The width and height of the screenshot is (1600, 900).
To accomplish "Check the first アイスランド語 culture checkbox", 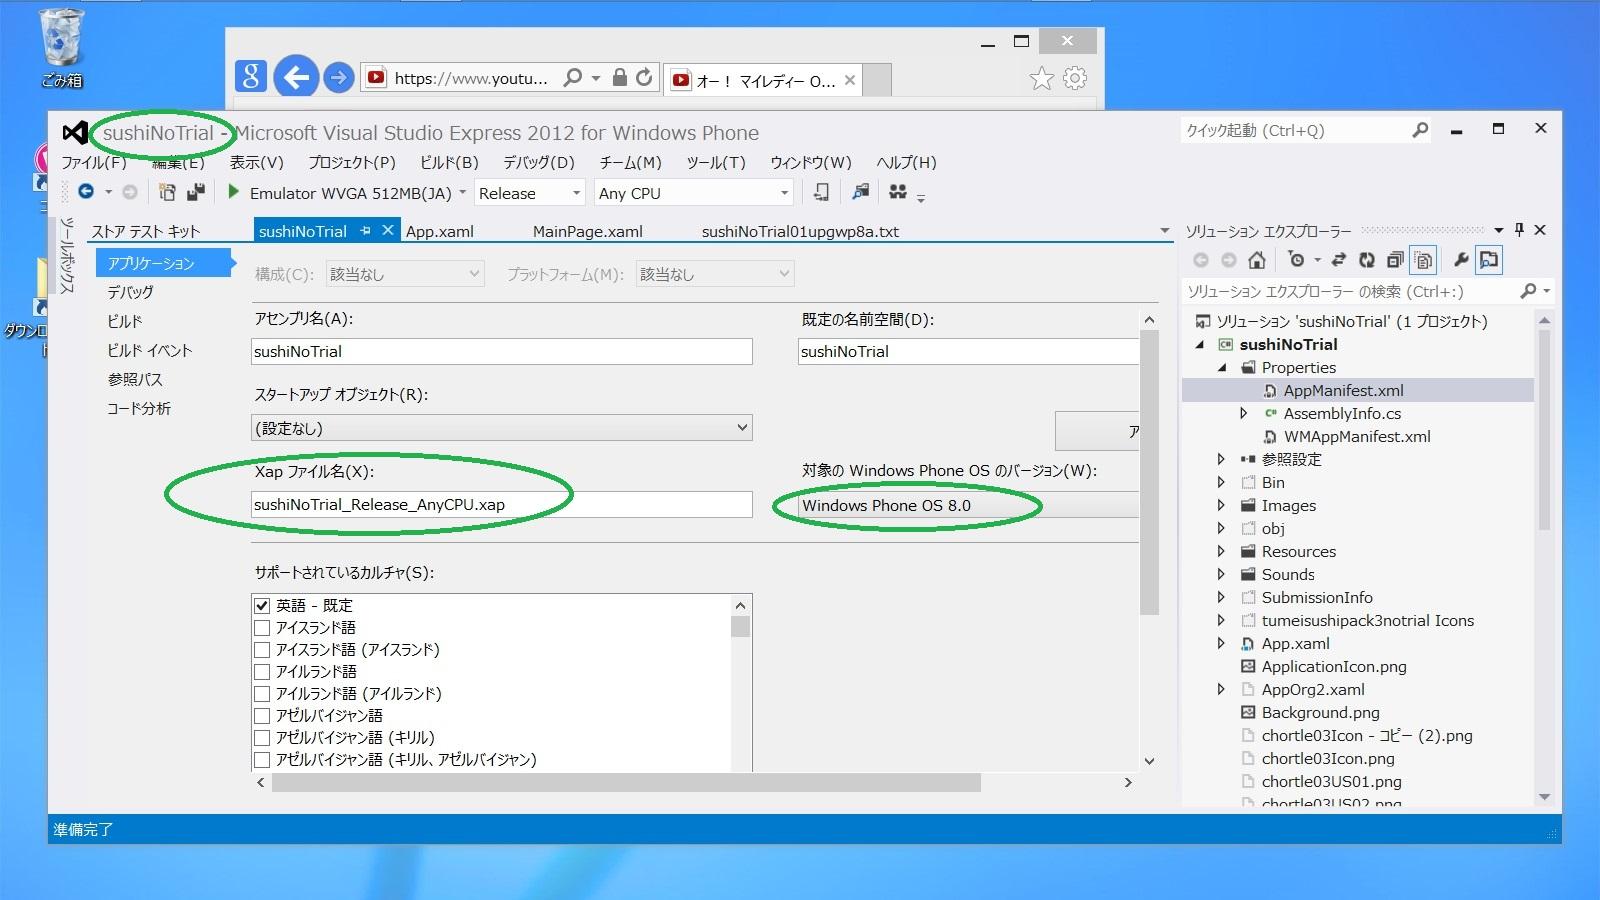I will click(262, 627).
